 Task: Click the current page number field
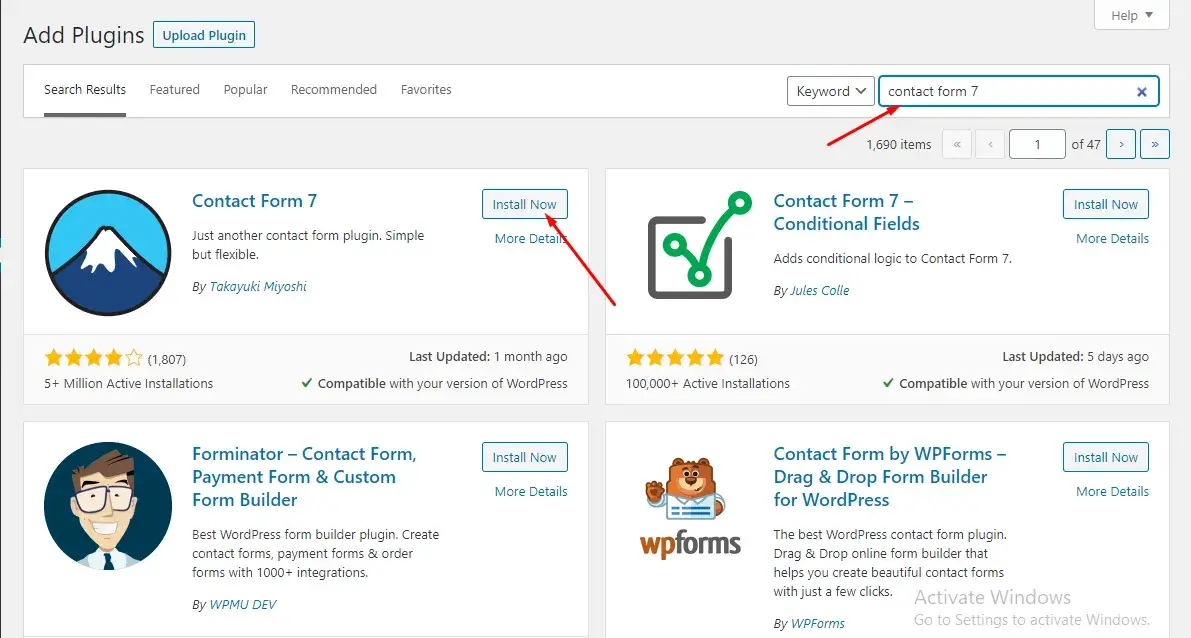coord(1036,145)
